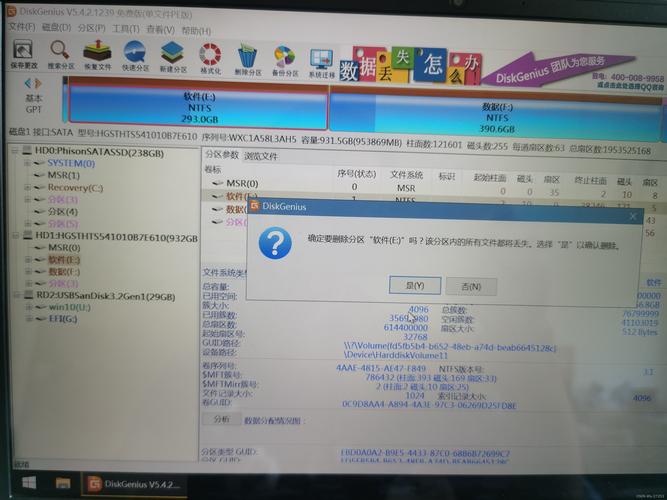The image size is (667, 500).
Task: Select SYSTEM(0) partition in the tree
Action: 71,163
